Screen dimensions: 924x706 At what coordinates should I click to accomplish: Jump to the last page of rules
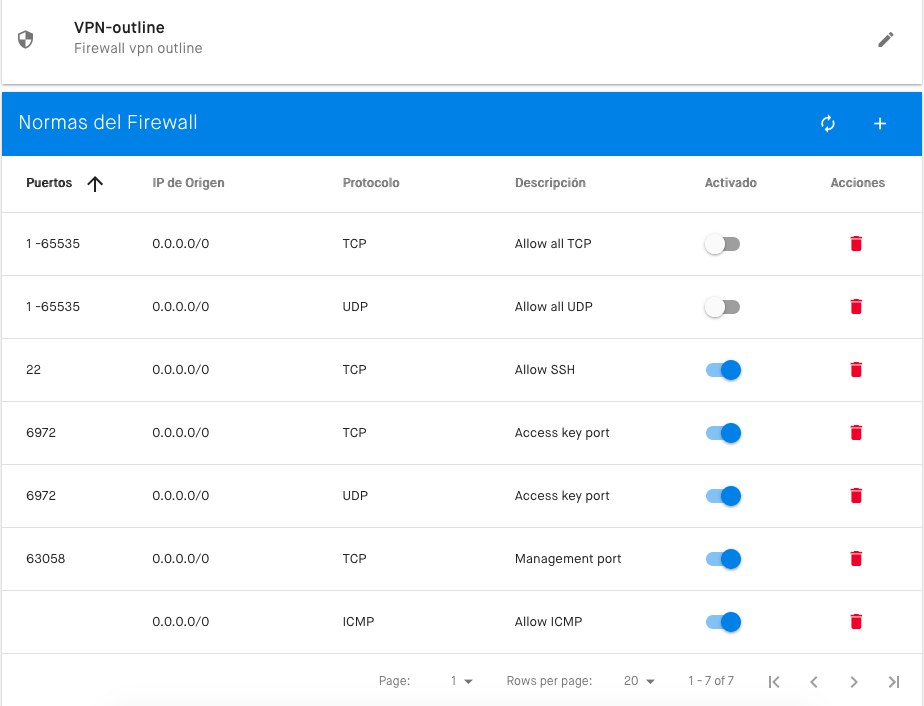(894, 682)
